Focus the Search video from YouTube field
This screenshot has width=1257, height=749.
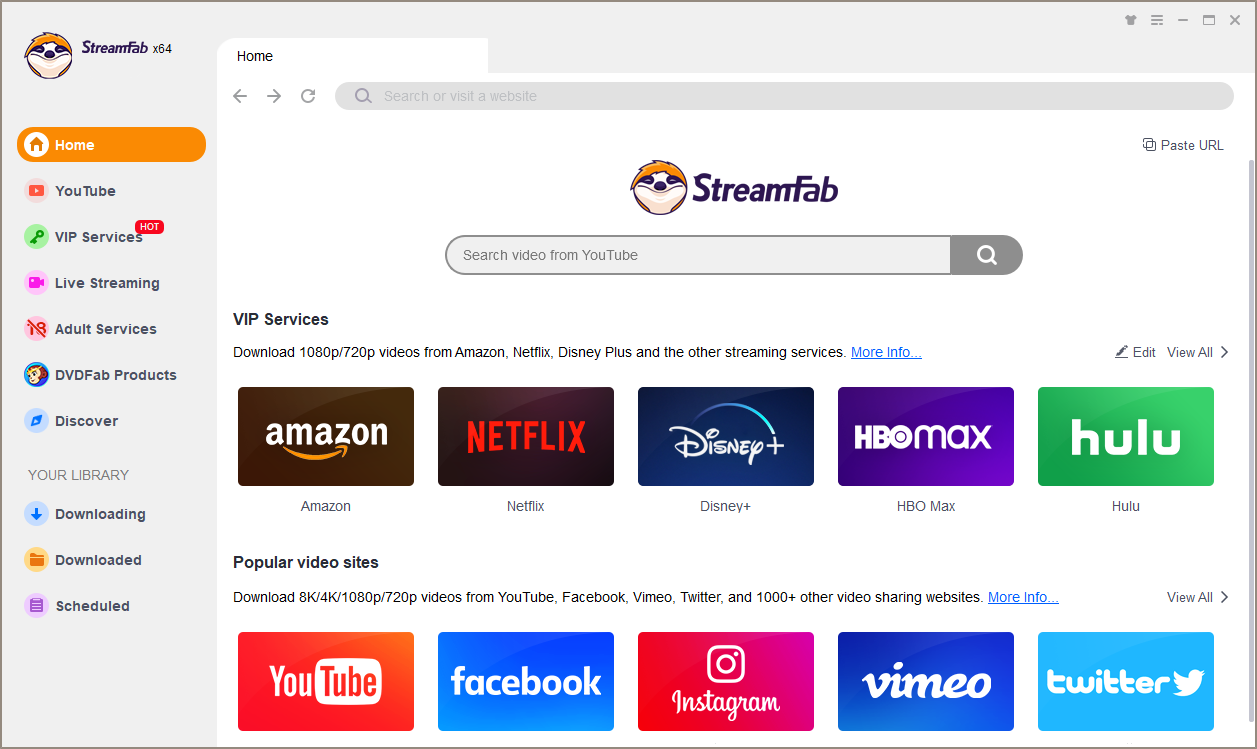(698, 255)
